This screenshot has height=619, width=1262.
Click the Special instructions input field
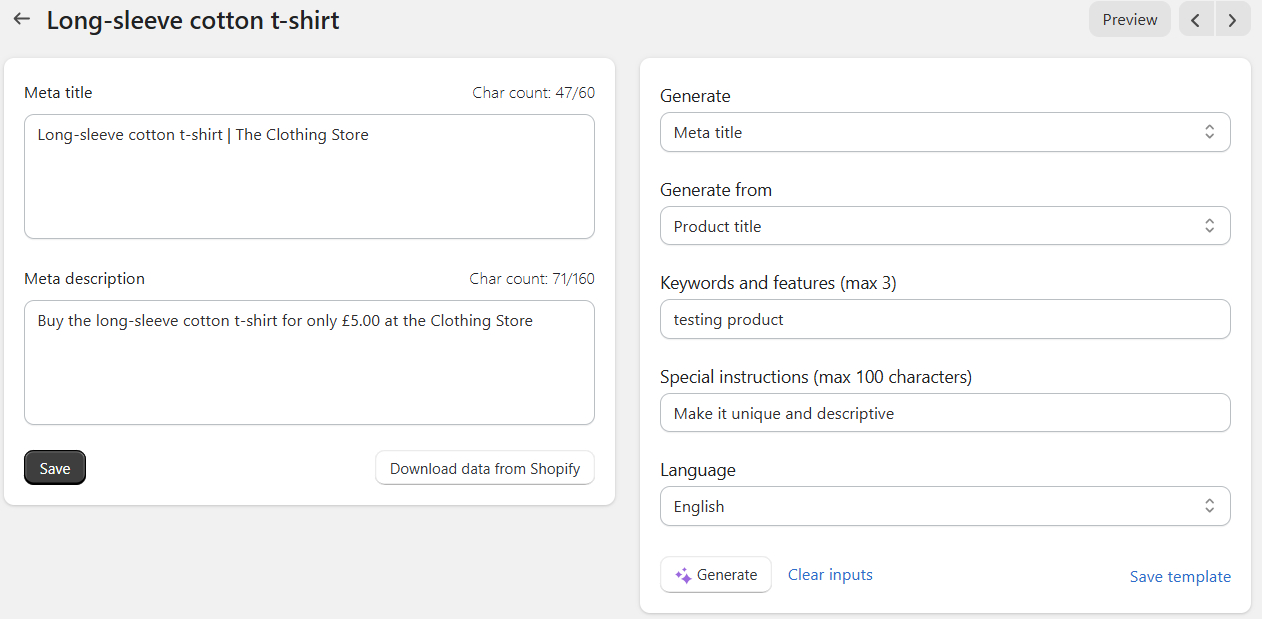tap(945, 413)
